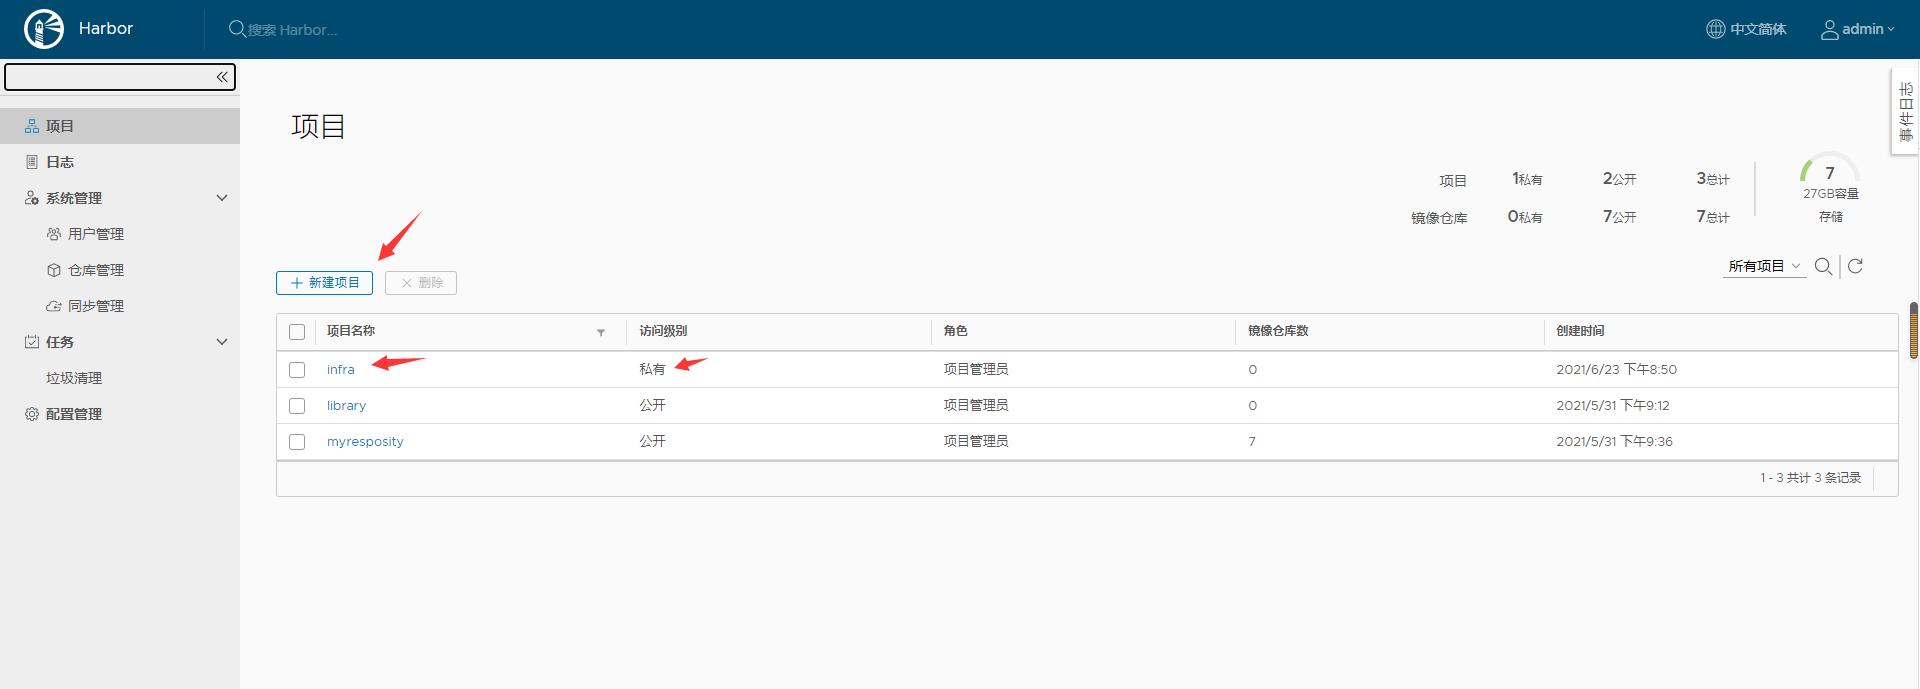Click the 用户管理 users icon
This screenshot has width=1920, height=689.
point(54,234)
